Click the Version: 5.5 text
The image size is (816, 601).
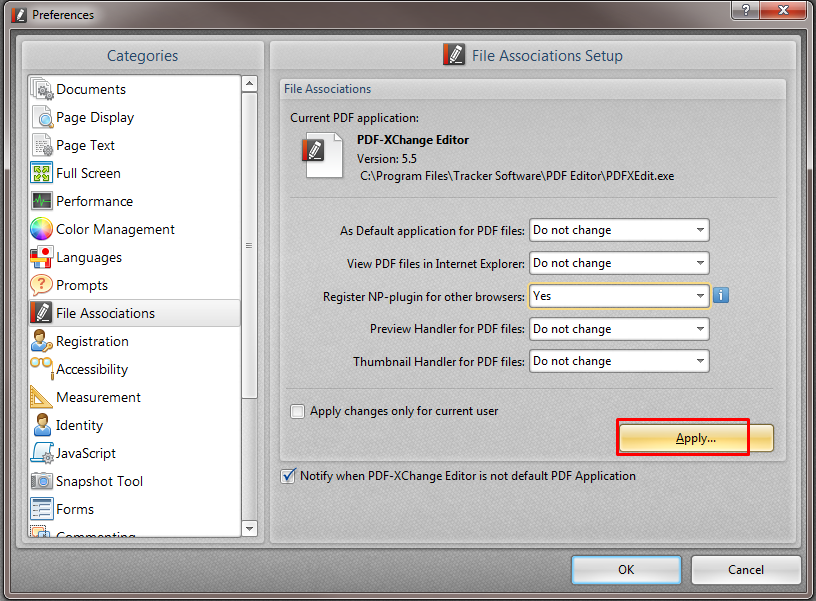387,159
